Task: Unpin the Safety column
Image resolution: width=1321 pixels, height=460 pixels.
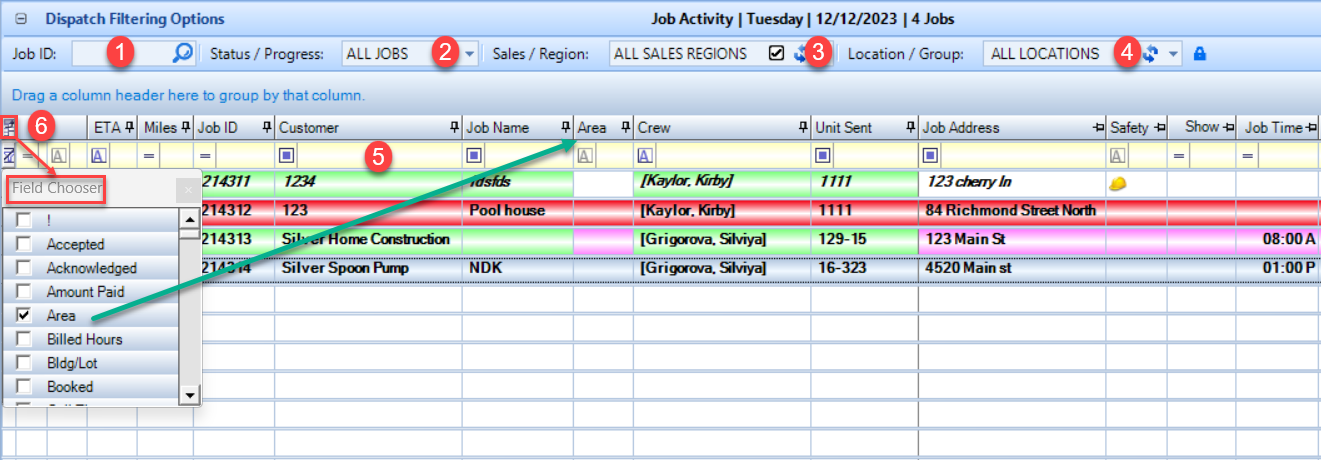Action: click(x=1160, y=128)
